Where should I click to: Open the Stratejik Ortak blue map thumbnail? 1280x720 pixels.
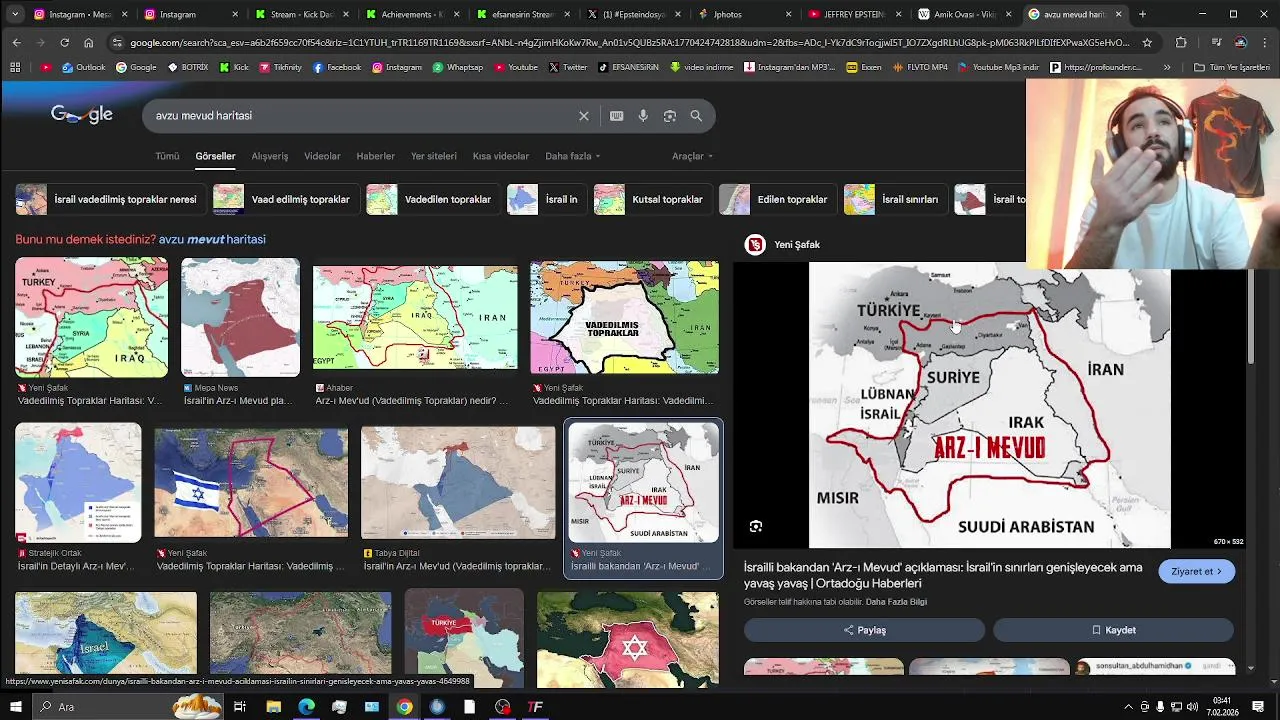pyautogui.click(x=78, y=483)
